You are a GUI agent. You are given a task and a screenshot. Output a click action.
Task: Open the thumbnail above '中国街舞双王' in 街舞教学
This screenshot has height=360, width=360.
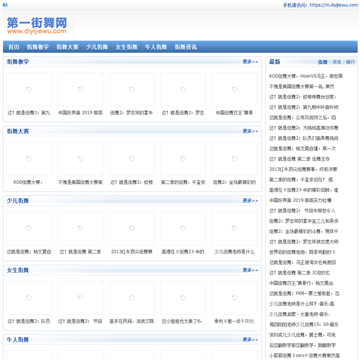234,89
